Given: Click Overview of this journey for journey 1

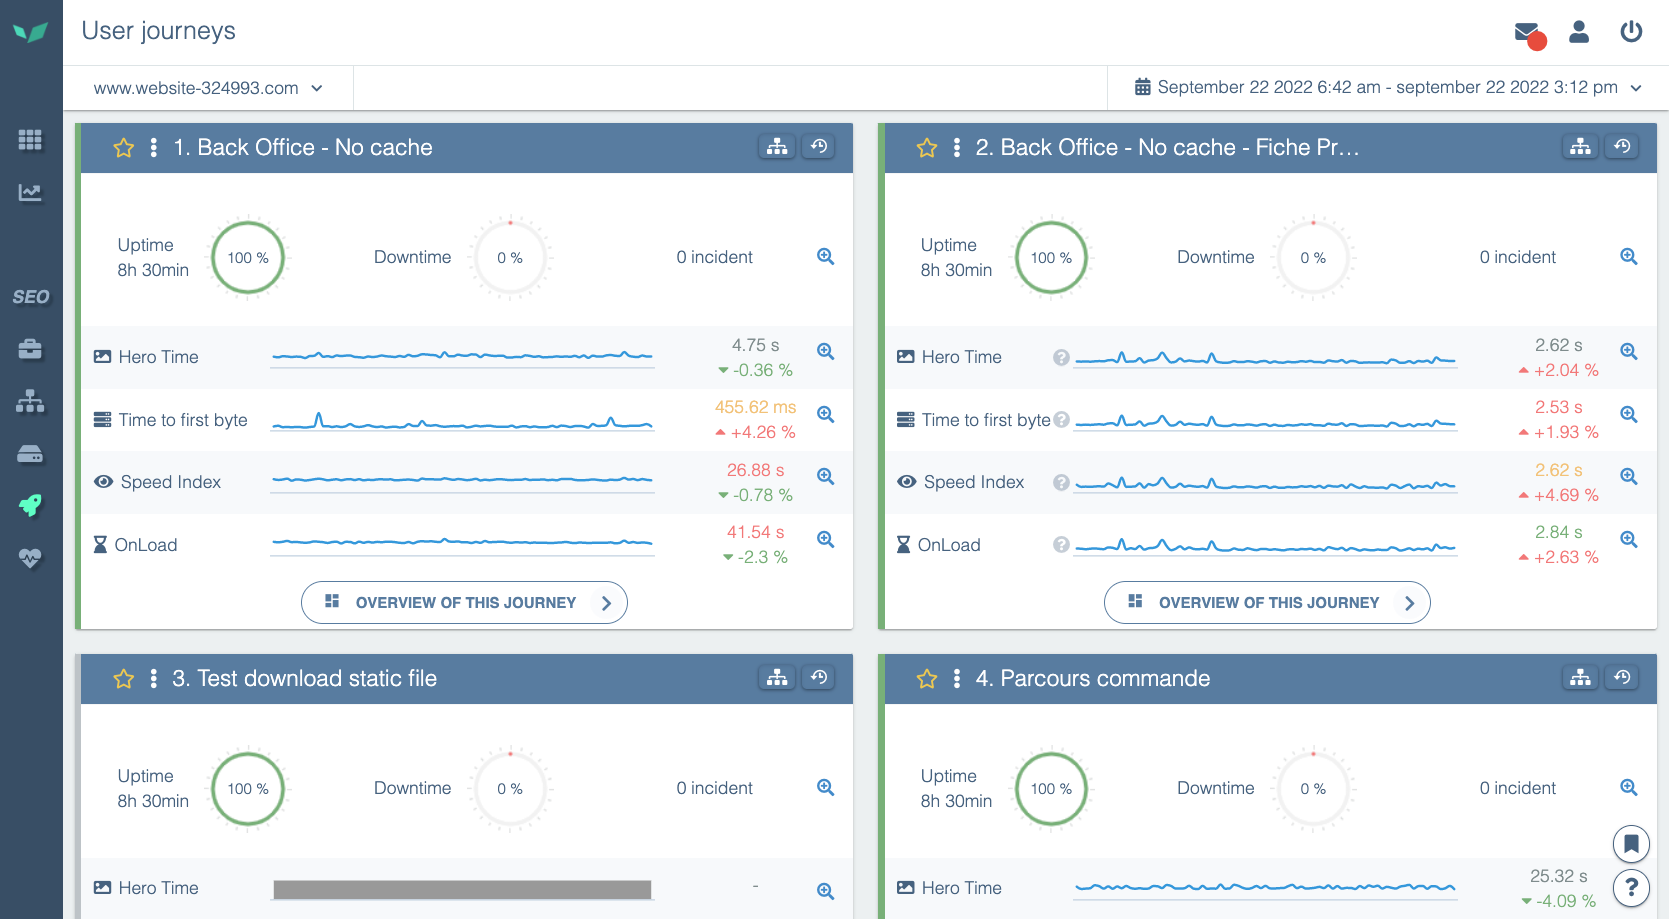Looking at the screenshot, I should 464,603.
